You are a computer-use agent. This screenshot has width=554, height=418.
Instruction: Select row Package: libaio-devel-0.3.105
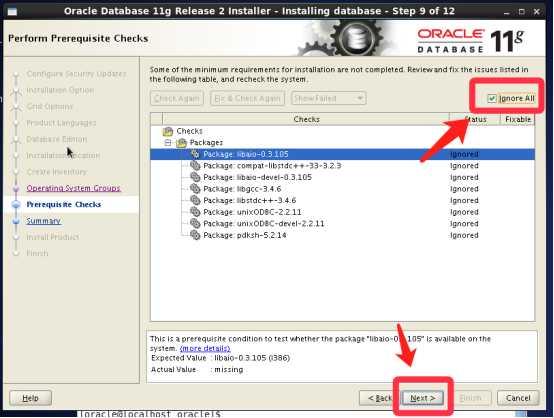pos(342,177)
